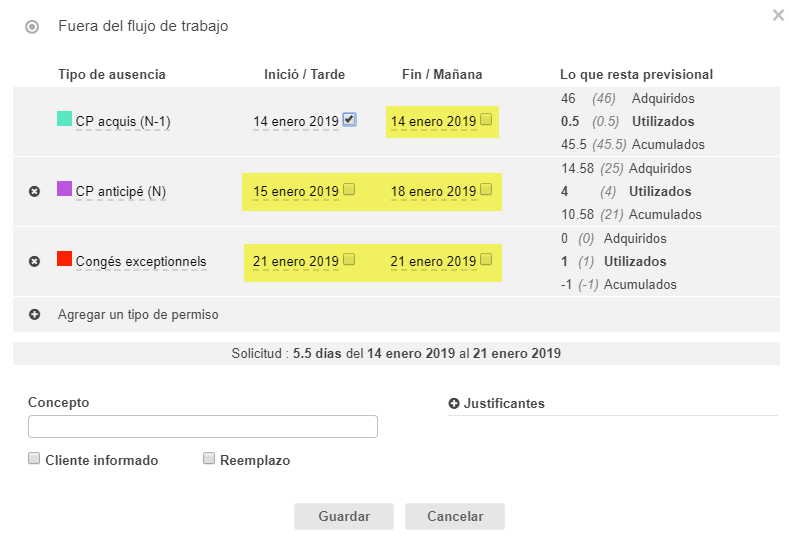The image size is (791, 538).
Task: Tick the Reemplazo checkbox
Action: (209, 459)
